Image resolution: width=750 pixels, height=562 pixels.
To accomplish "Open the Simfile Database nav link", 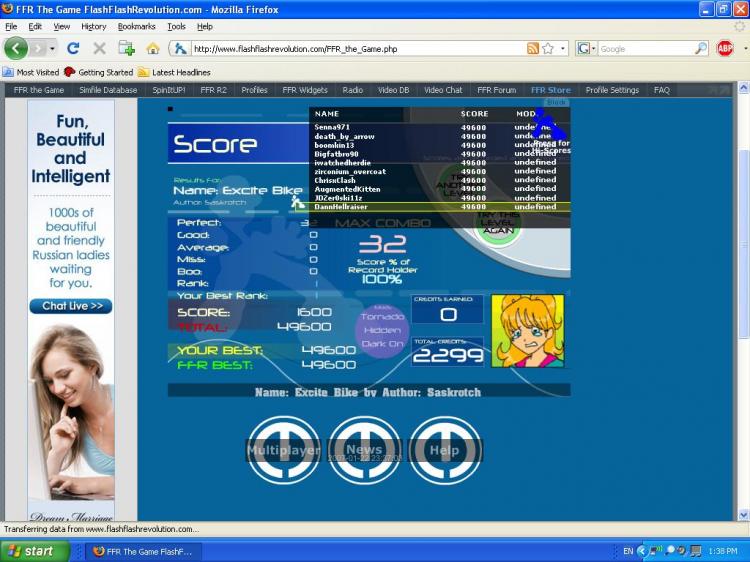I will tap(108, 90).
